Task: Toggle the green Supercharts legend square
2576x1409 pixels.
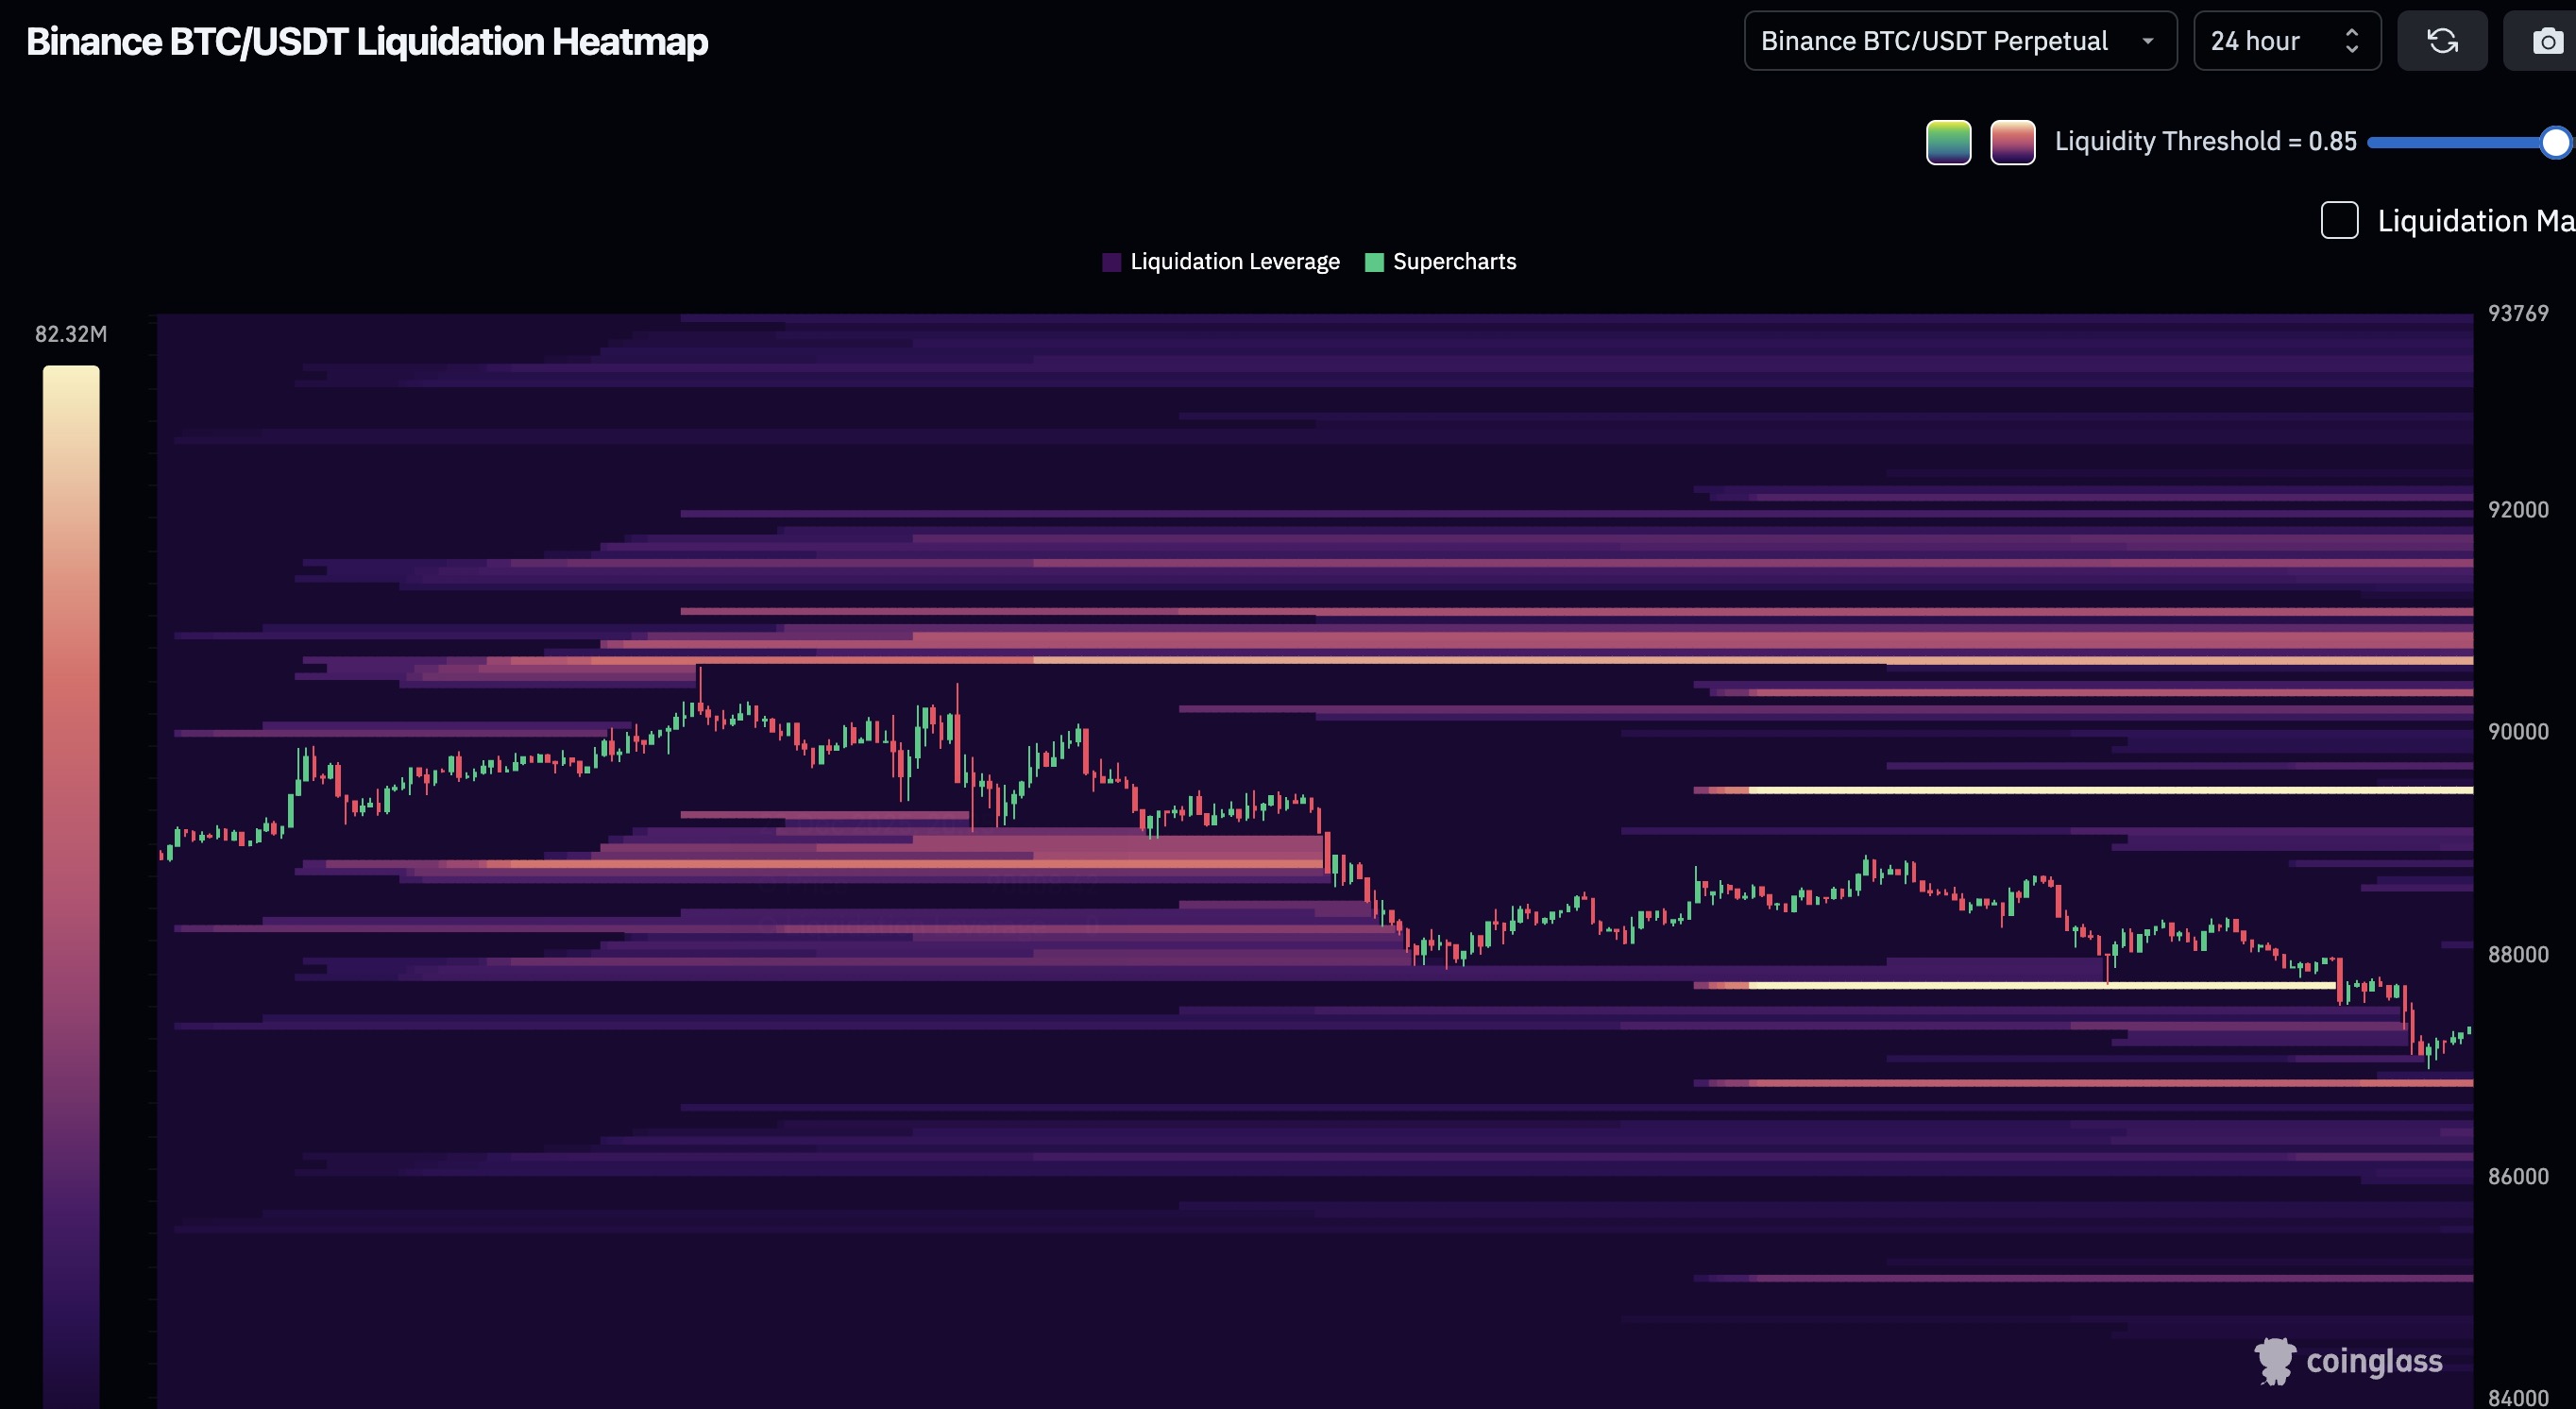Action: (1374, 262)
